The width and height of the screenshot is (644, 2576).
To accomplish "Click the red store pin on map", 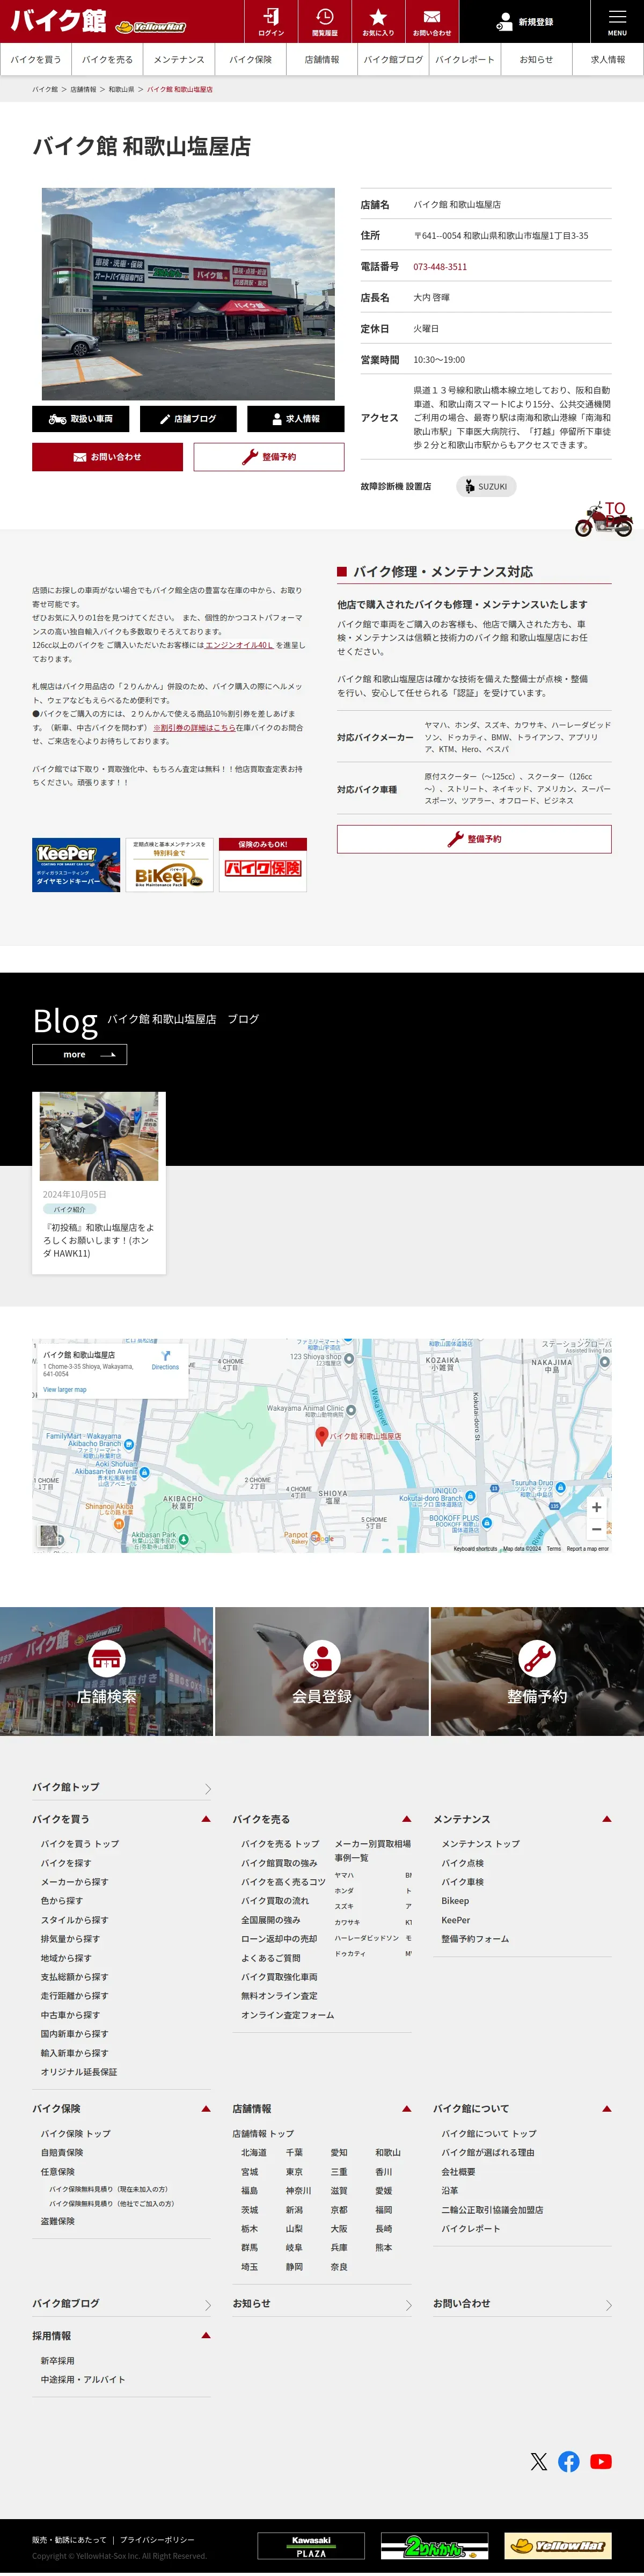I will tap(322, 1436).
